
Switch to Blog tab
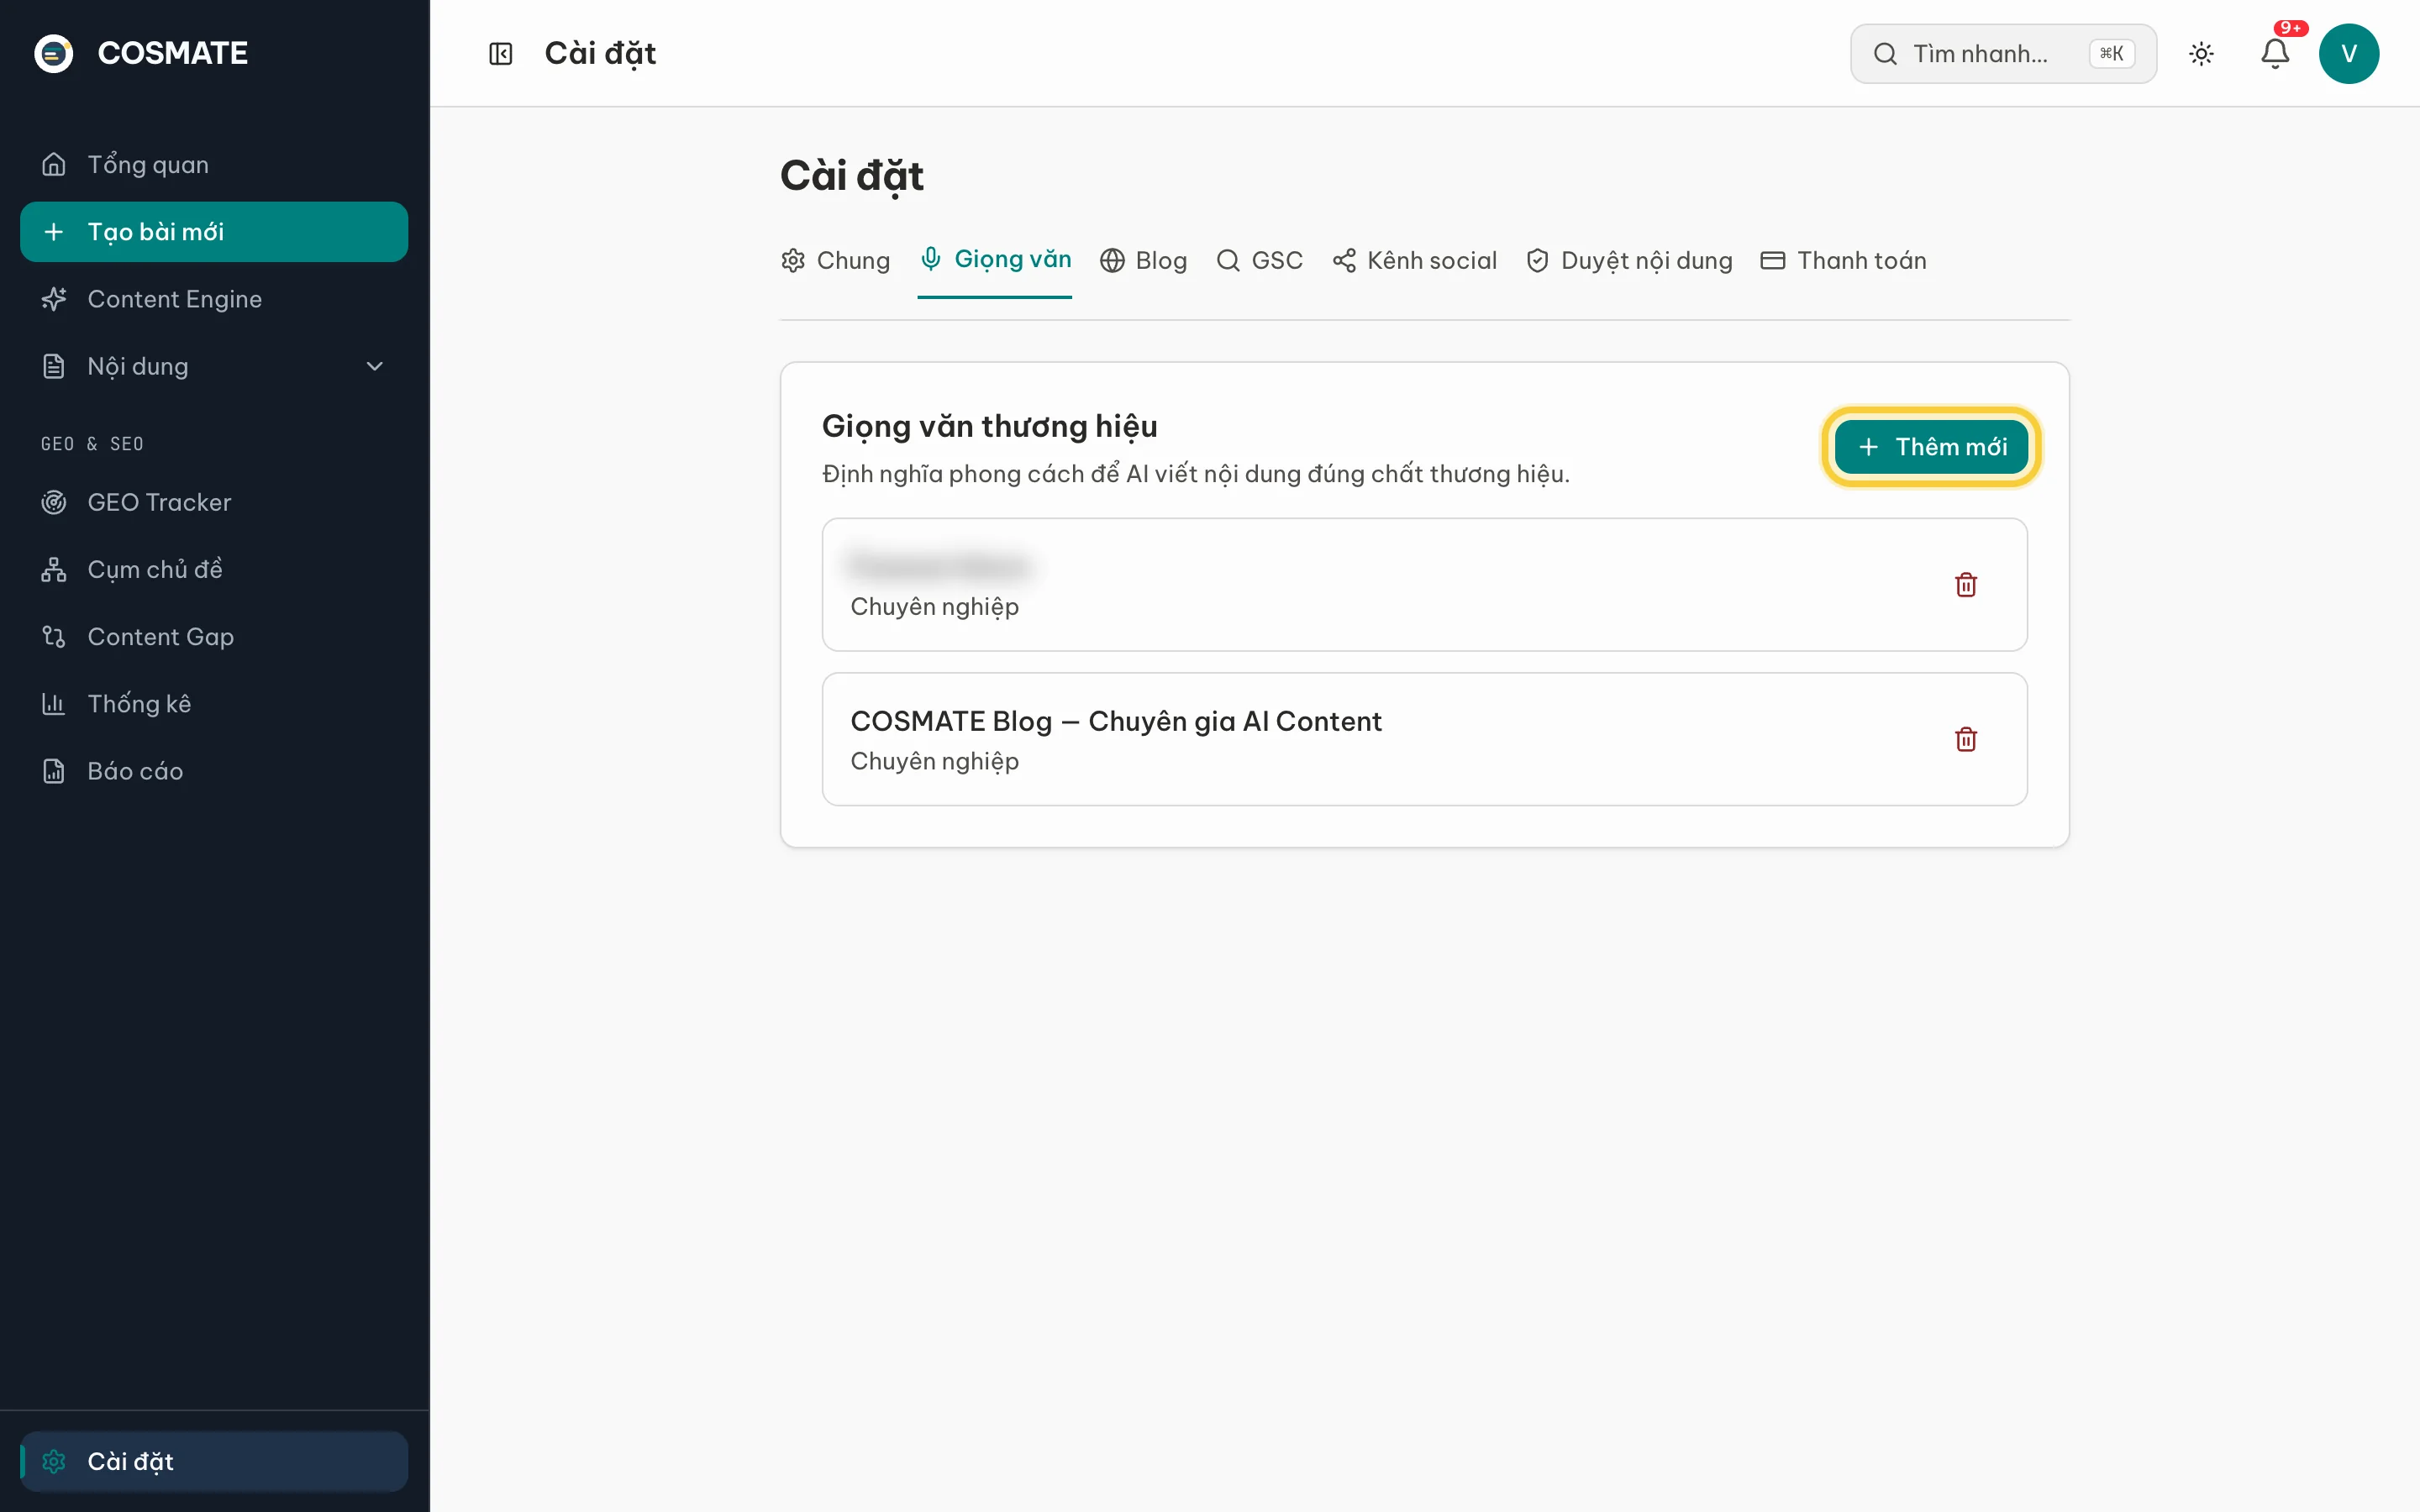click(1143, 261)
